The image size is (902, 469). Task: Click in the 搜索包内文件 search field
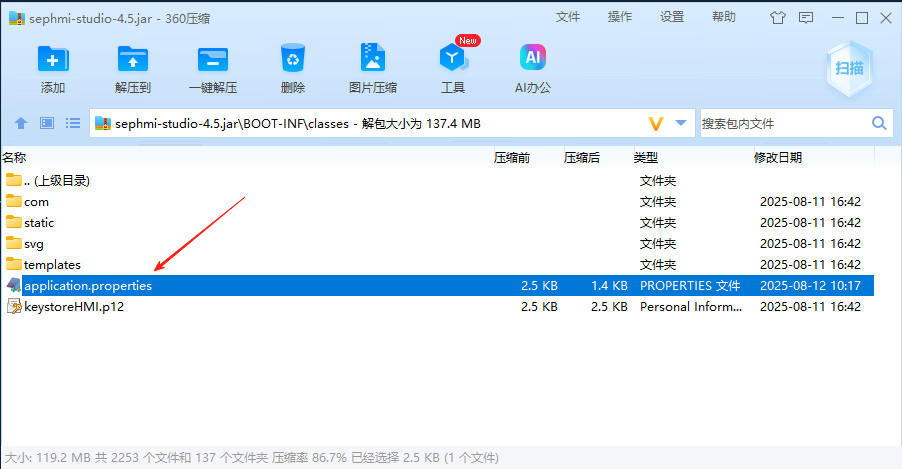785,123
